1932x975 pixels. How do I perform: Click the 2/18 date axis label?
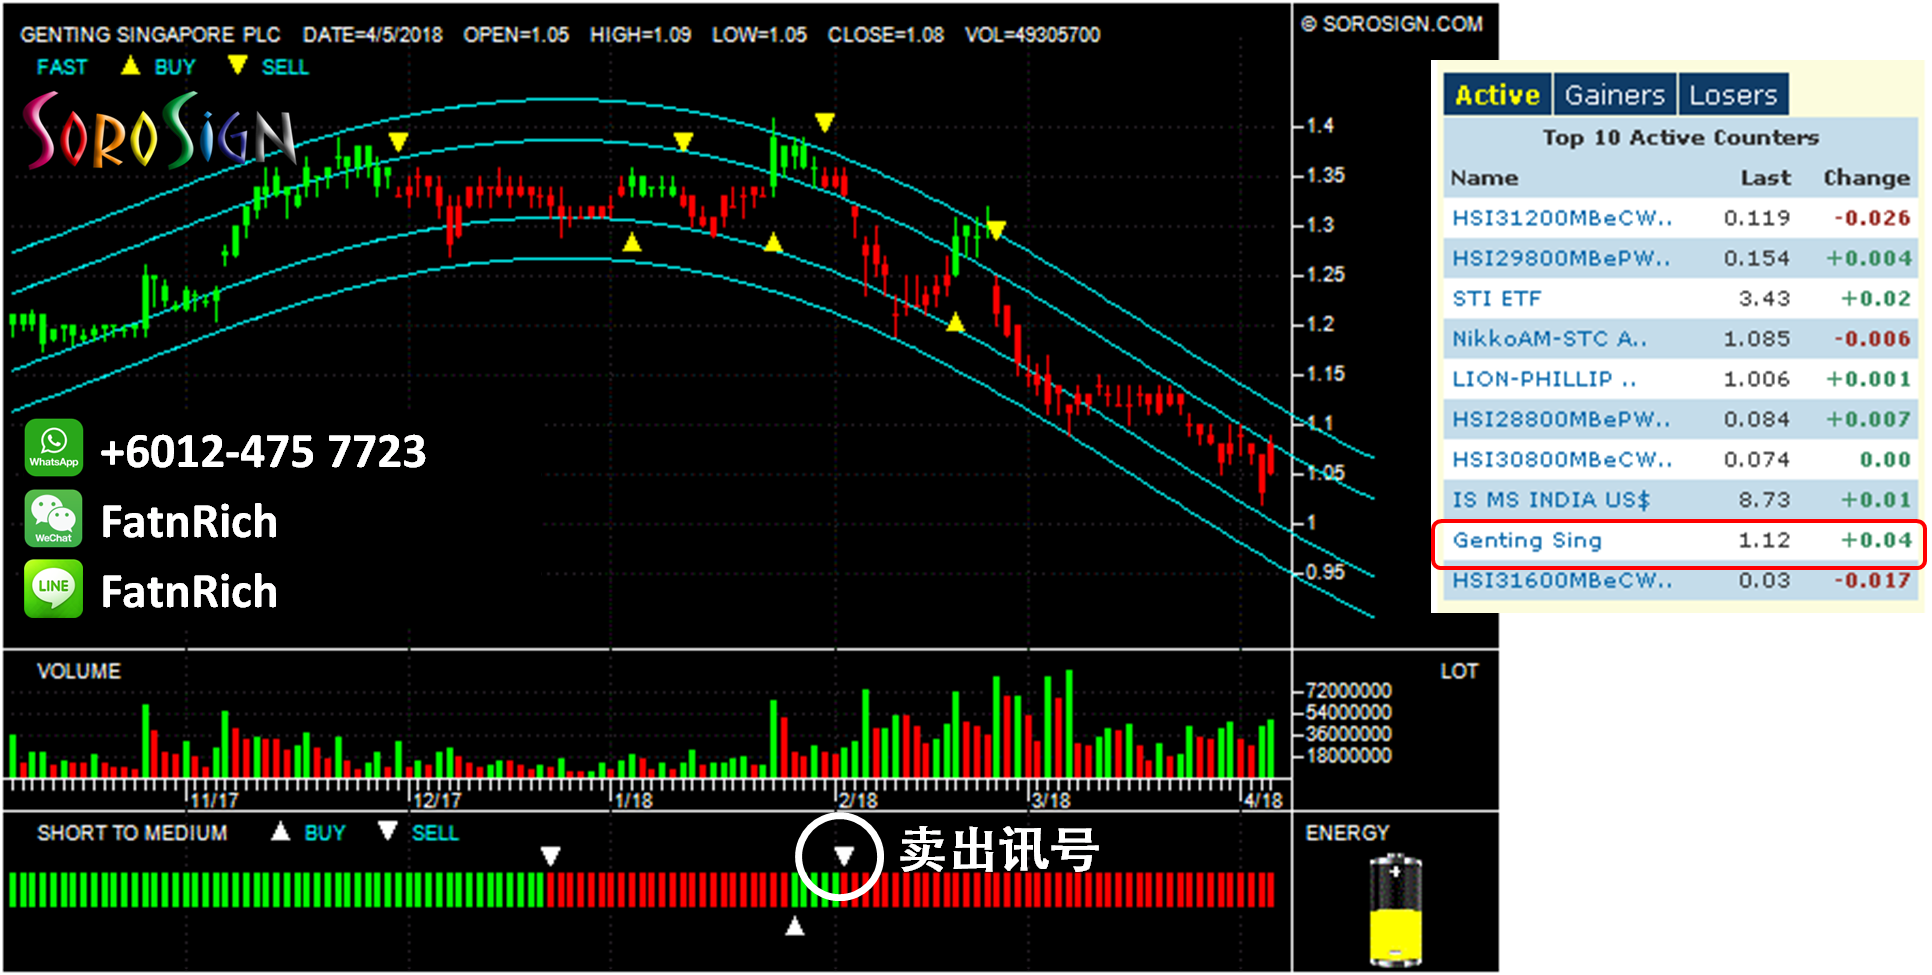pos(858,800)
